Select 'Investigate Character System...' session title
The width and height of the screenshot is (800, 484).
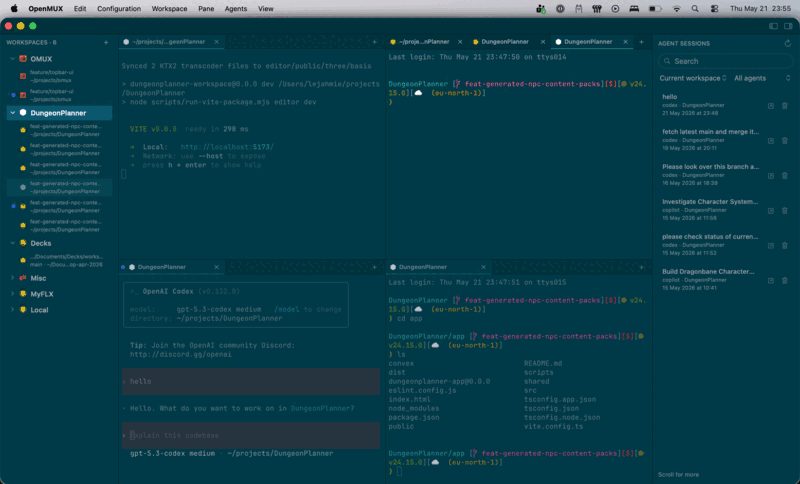click(710, 201)
